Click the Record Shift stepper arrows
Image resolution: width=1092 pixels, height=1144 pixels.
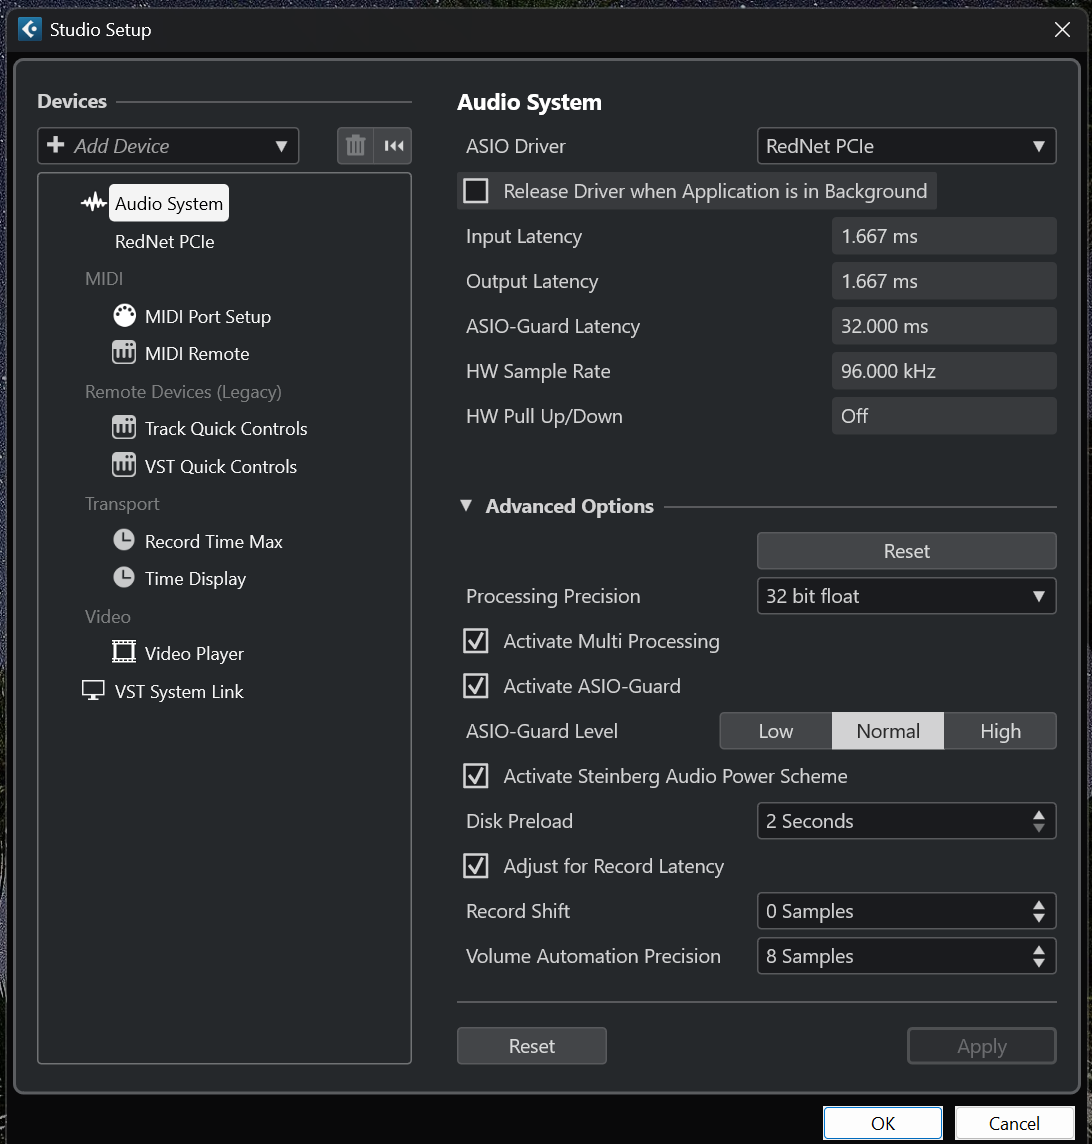[1039, 911]
